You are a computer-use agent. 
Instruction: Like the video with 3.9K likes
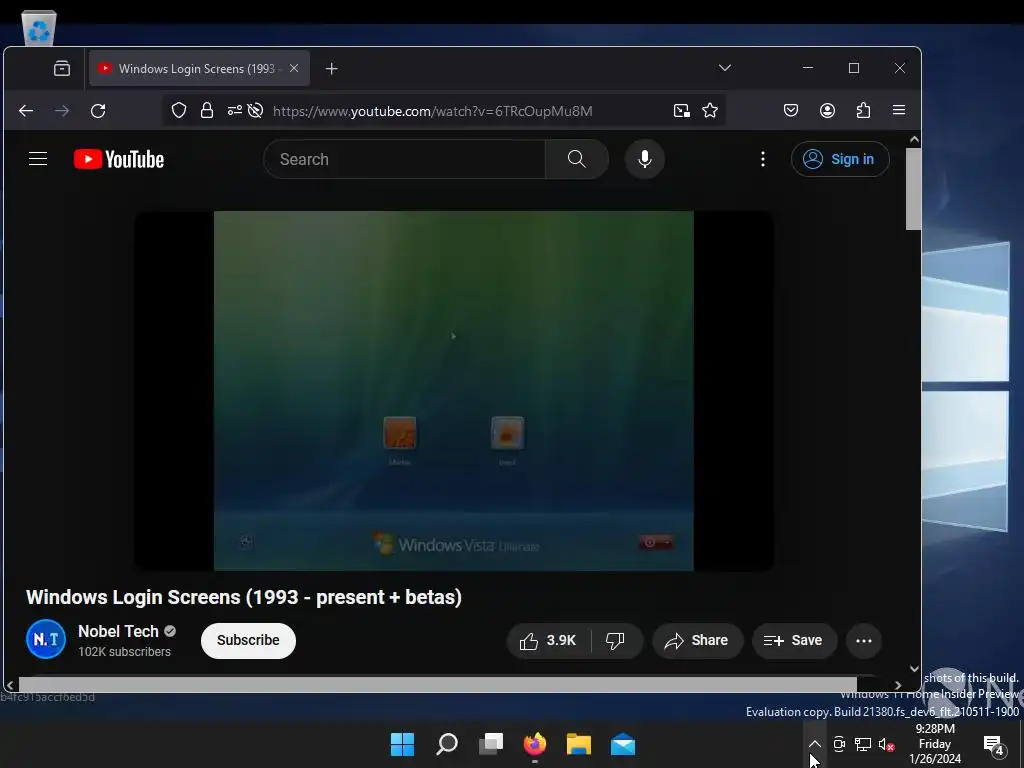[549, 641]
